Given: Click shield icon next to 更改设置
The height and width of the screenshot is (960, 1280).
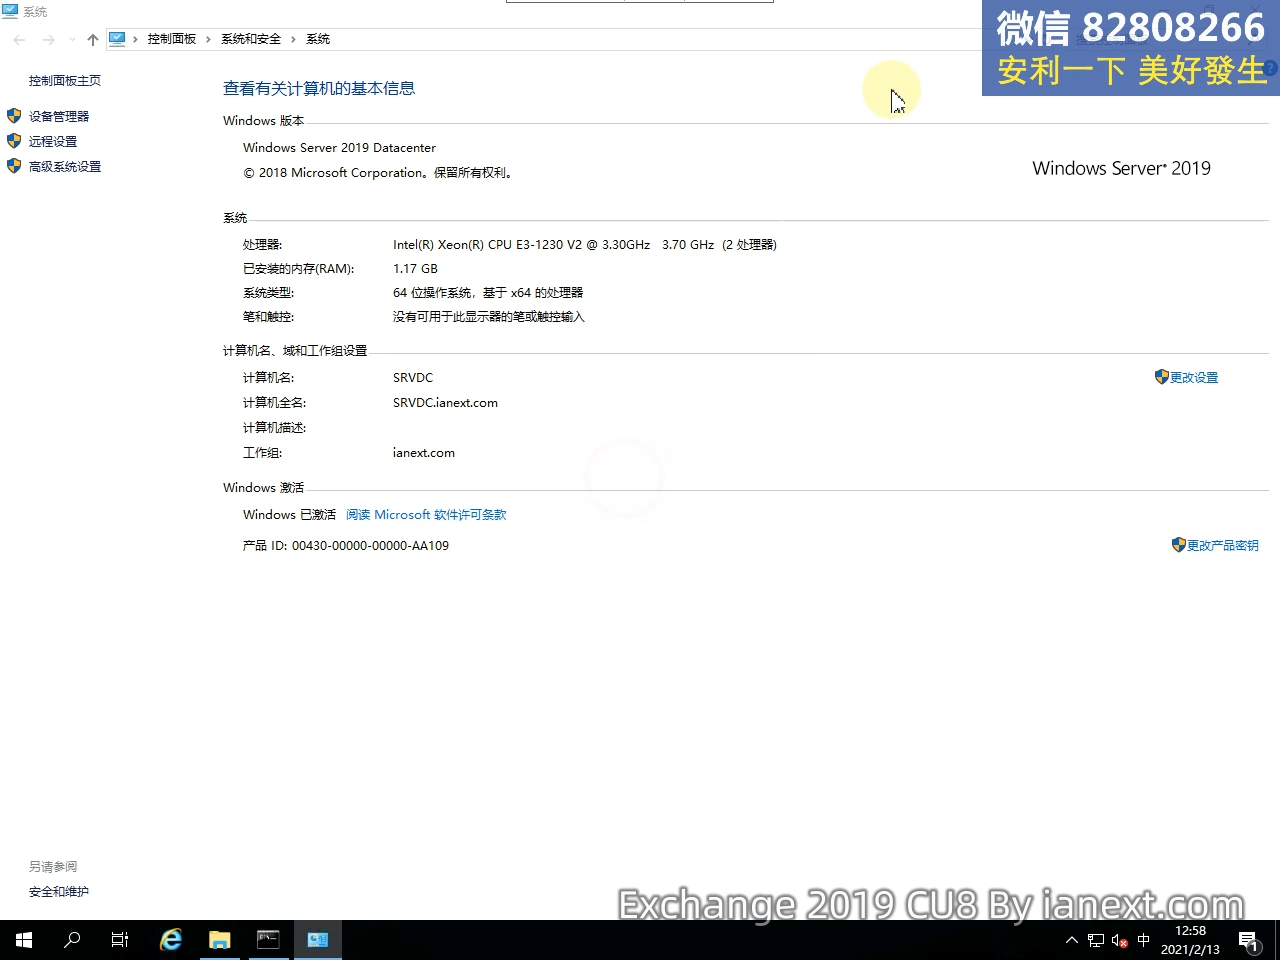Looking at the screenshot, I should tap(1161, 377).
